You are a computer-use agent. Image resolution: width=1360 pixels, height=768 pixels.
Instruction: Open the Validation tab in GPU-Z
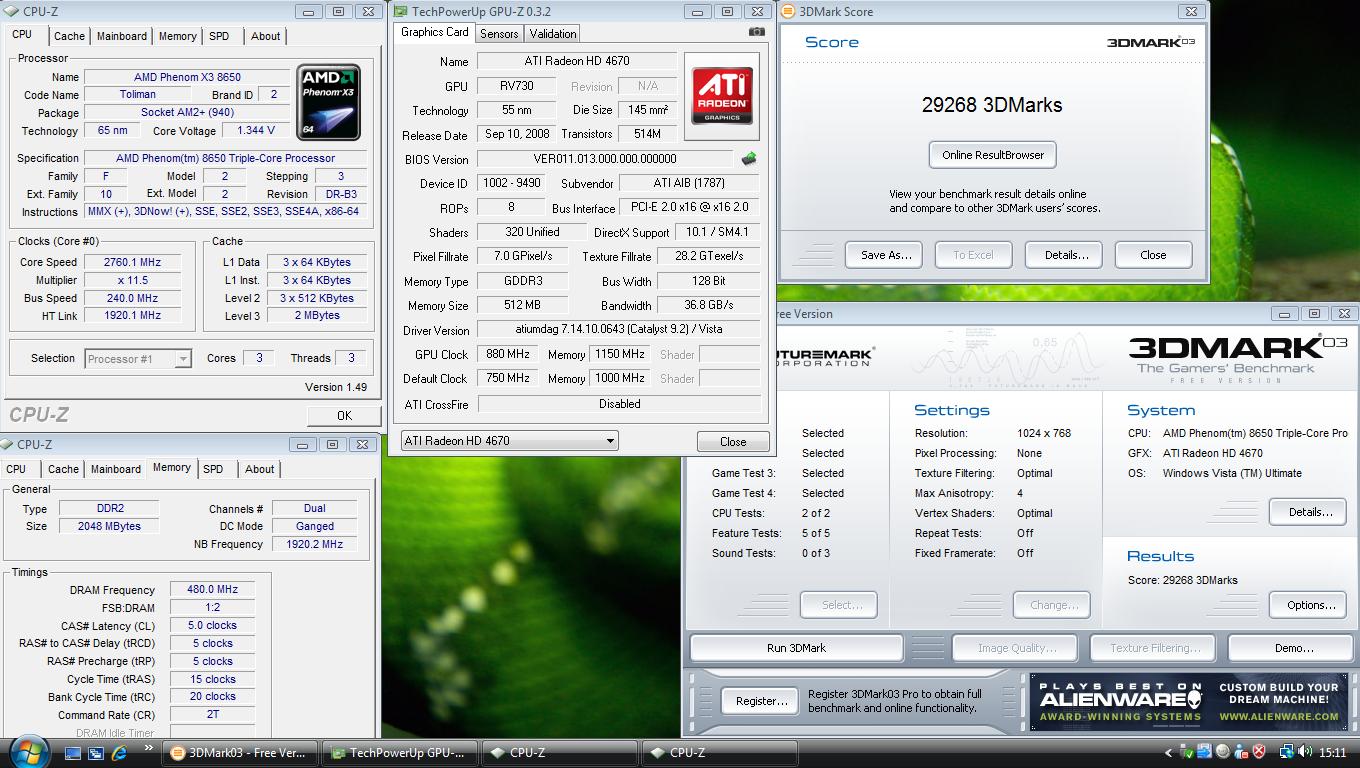click(553, 33)
